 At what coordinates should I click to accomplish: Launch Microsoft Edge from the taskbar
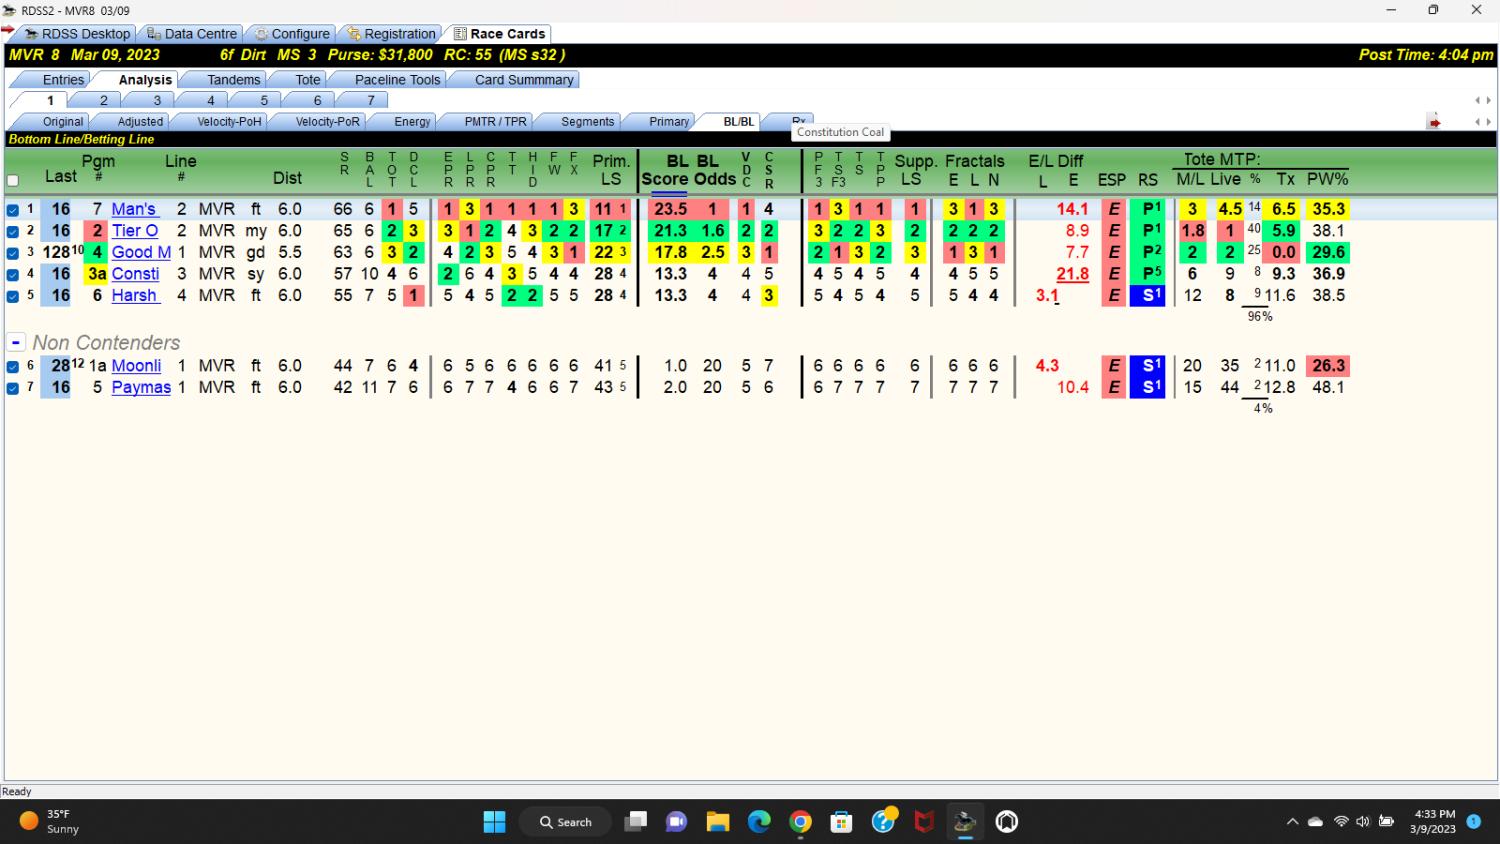point(759,822)
